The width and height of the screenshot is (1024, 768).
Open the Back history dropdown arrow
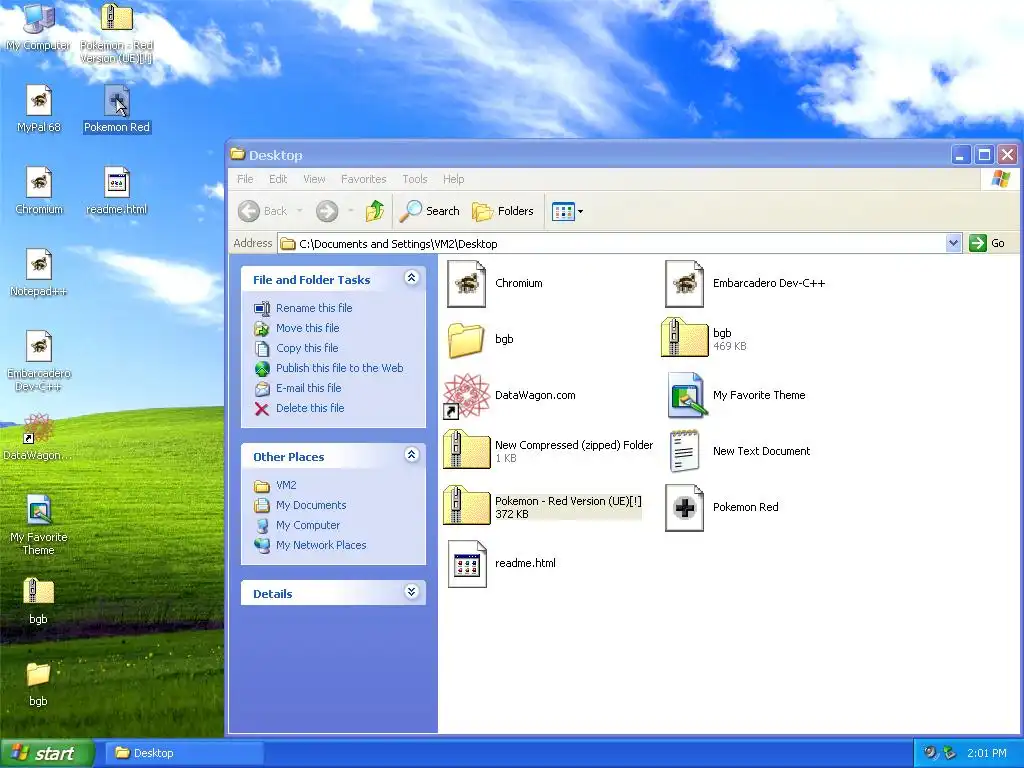[300, 211]
